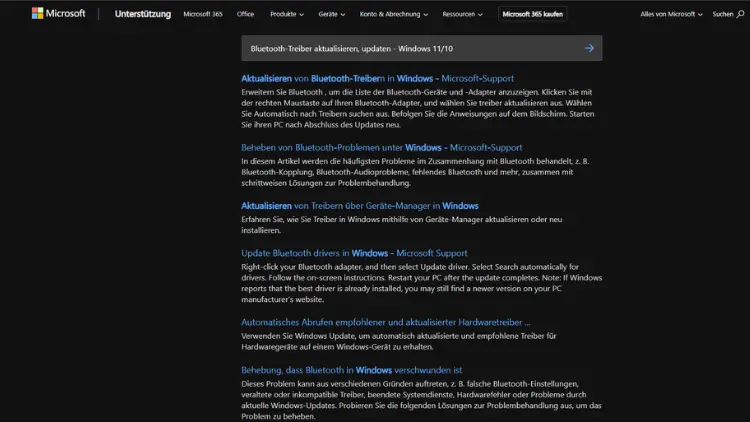Expand the Geräte dropdown menu
Viewport: 750px width, 422px height.
(331, 14)
